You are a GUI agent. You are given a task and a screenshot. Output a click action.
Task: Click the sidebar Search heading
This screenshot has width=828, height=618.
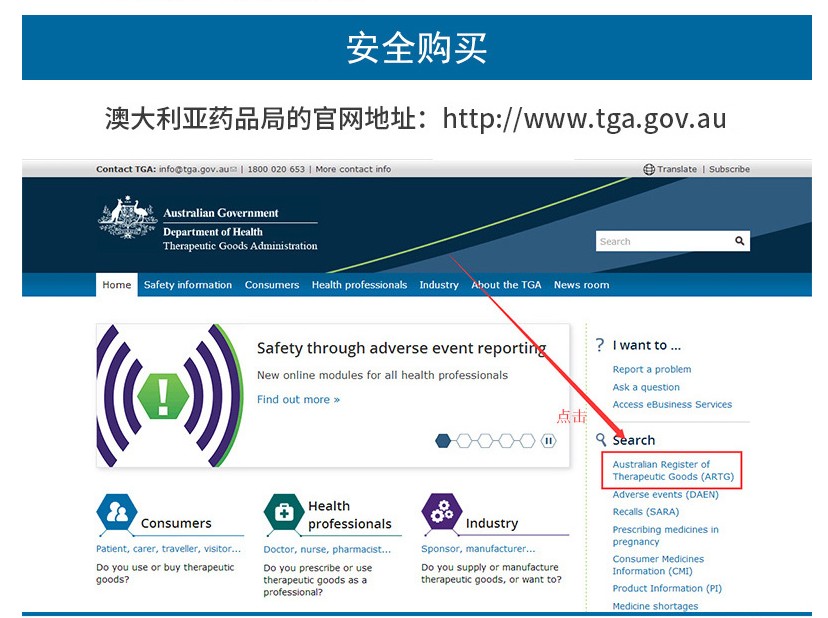click(634, 440)
